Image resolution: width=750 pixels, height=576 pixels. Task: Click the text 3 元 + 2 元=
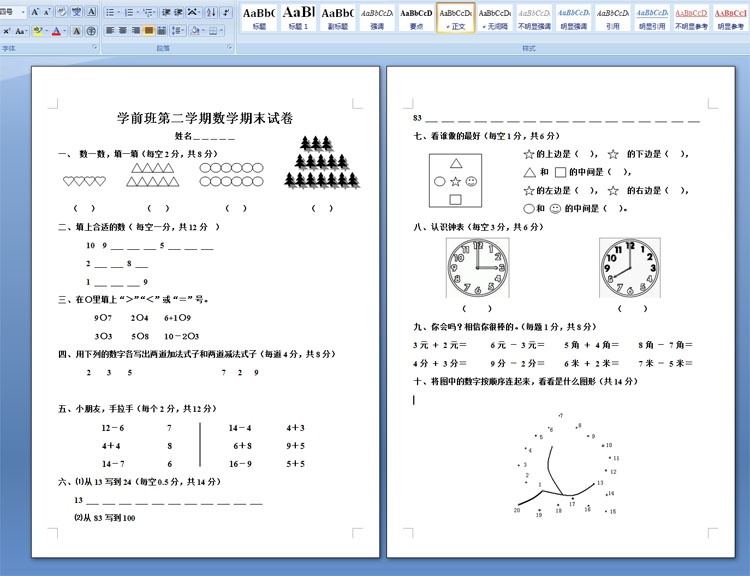coord(440,345)
